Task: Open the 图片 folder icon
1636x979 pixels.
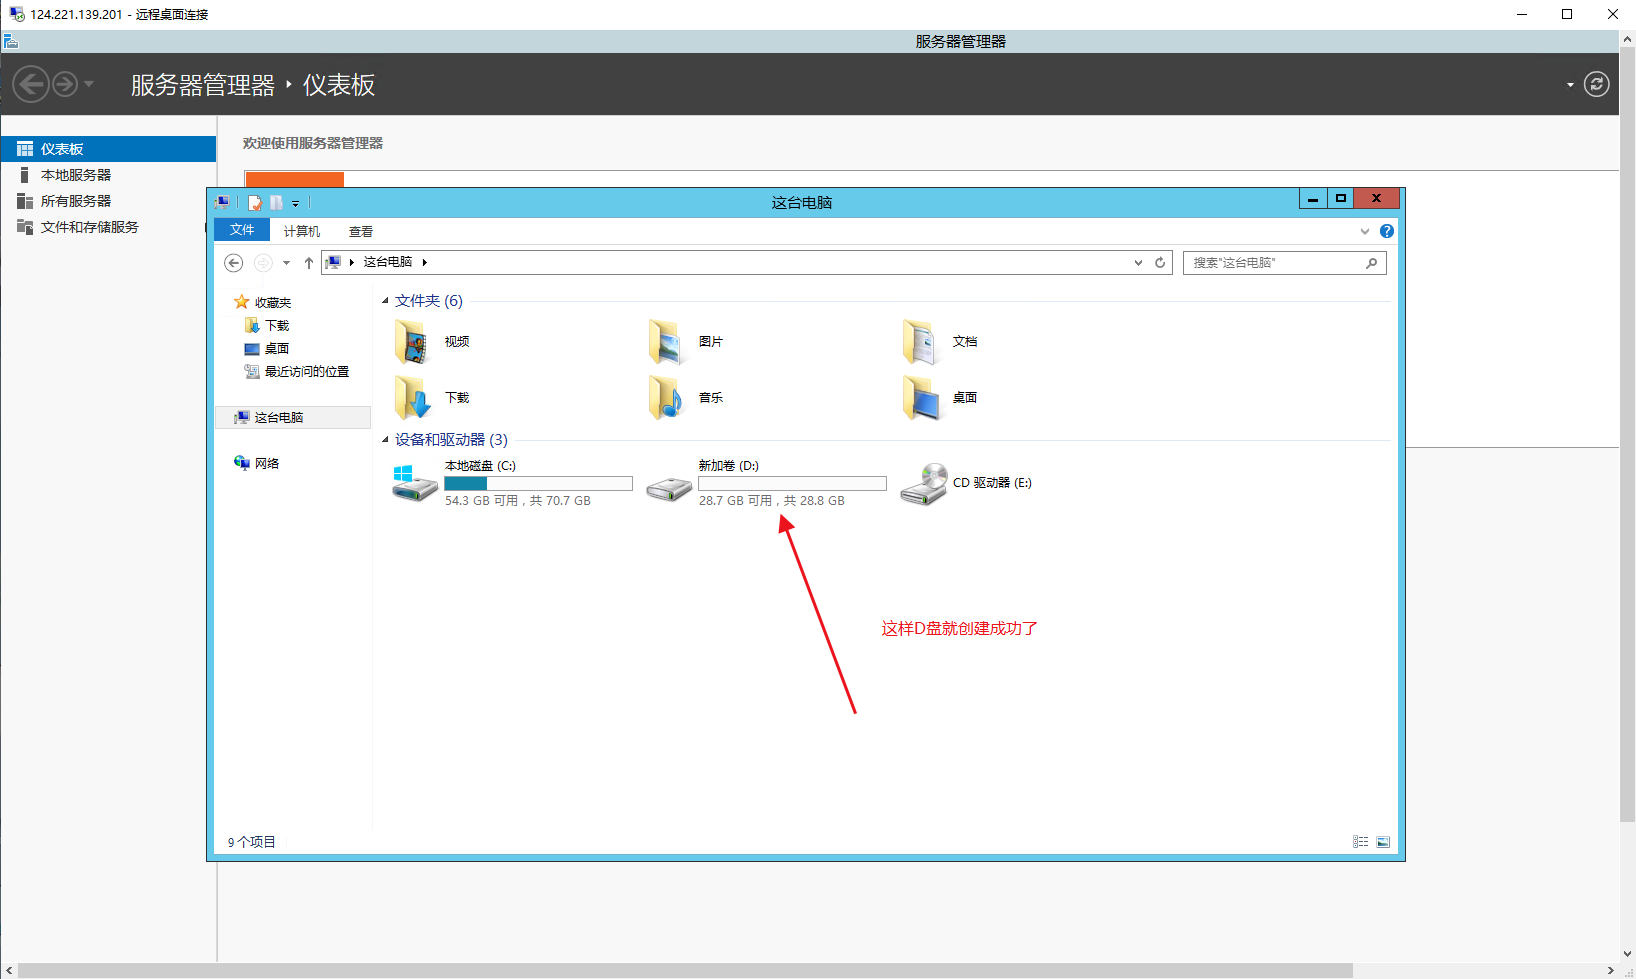Action: click(666, 342)
